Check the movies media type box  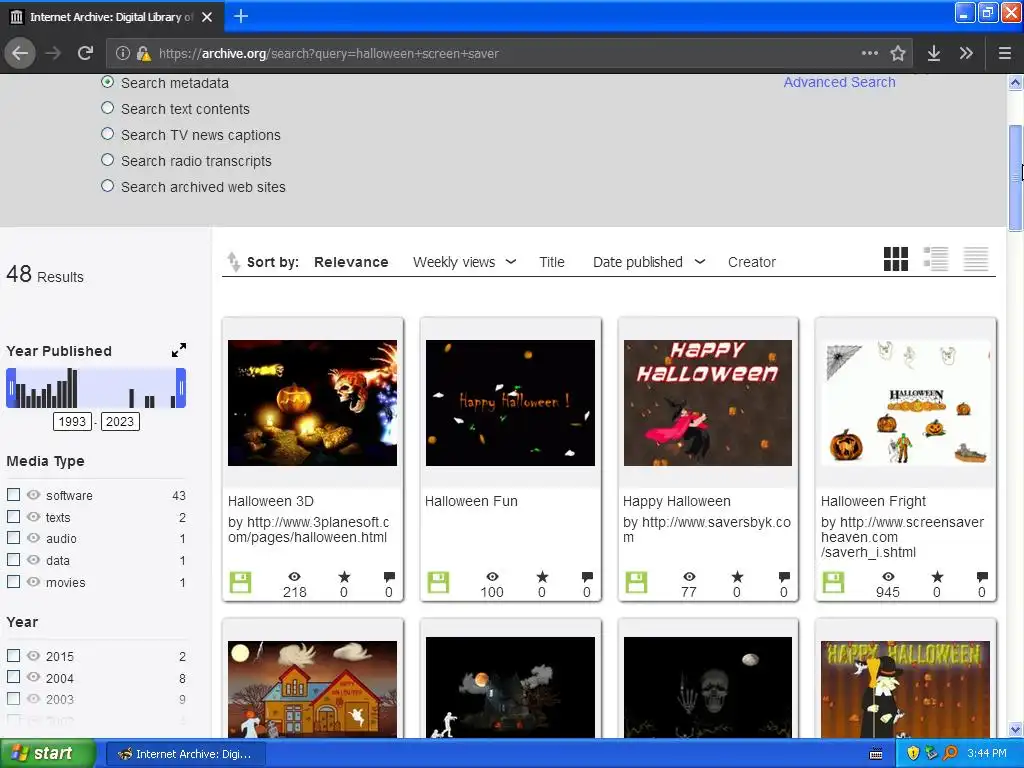[13, 581]
